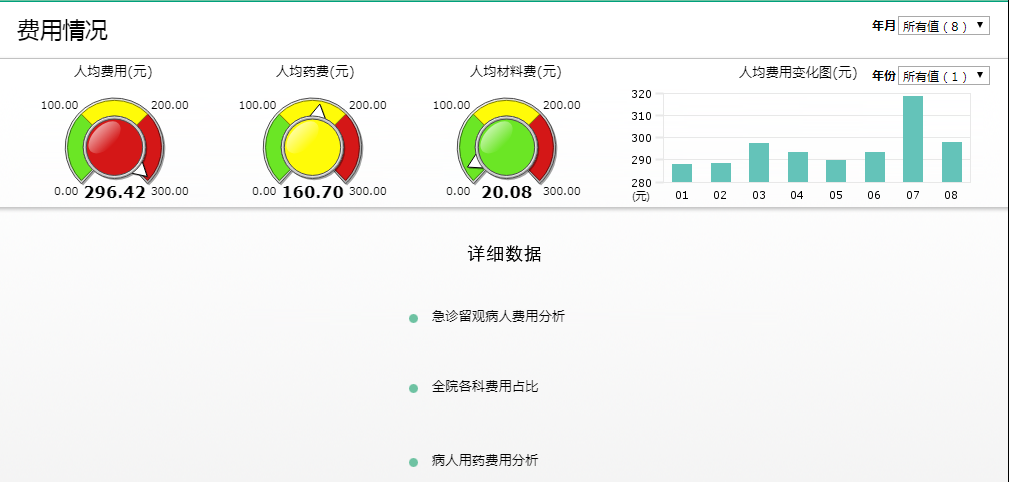Click the month 08 bar in the chart
The height and width of the screenshot is (482, 1009).
[951, 162]
